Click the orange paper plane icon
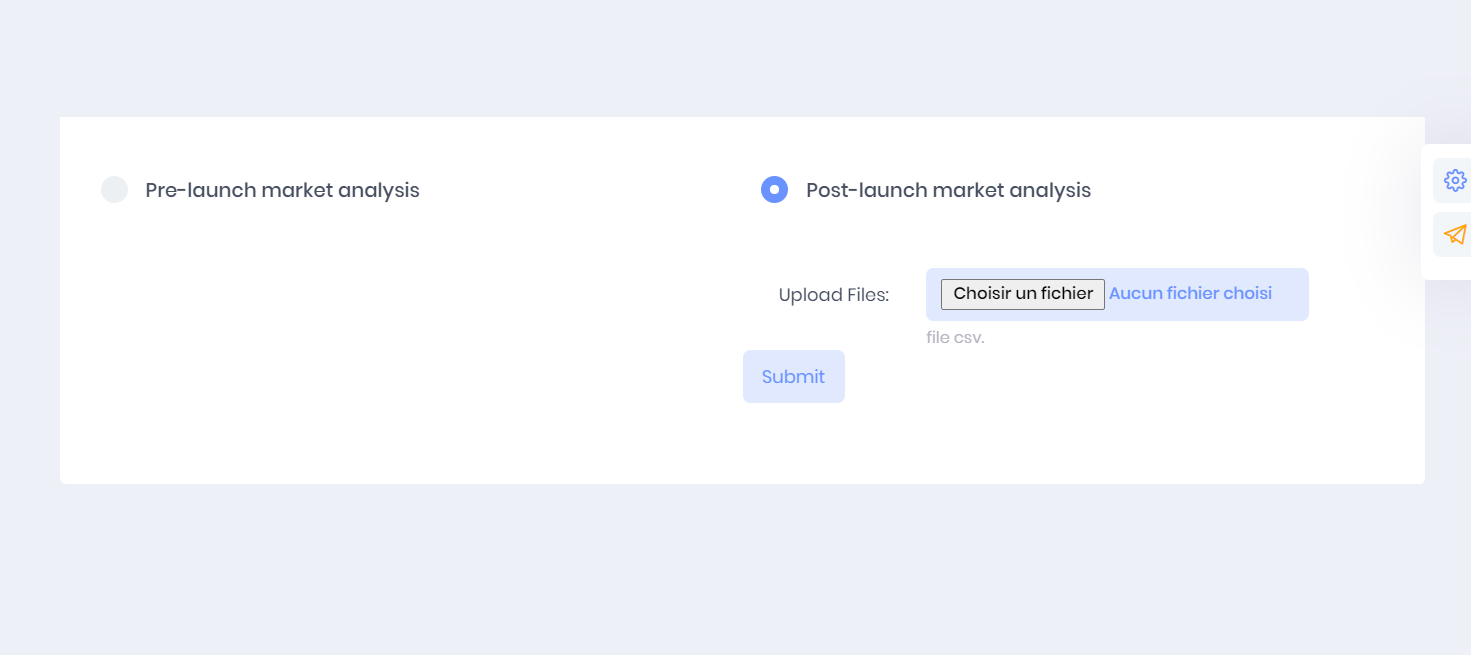The width and height of the screenshot is (1471, 655). coord(1455,234)
